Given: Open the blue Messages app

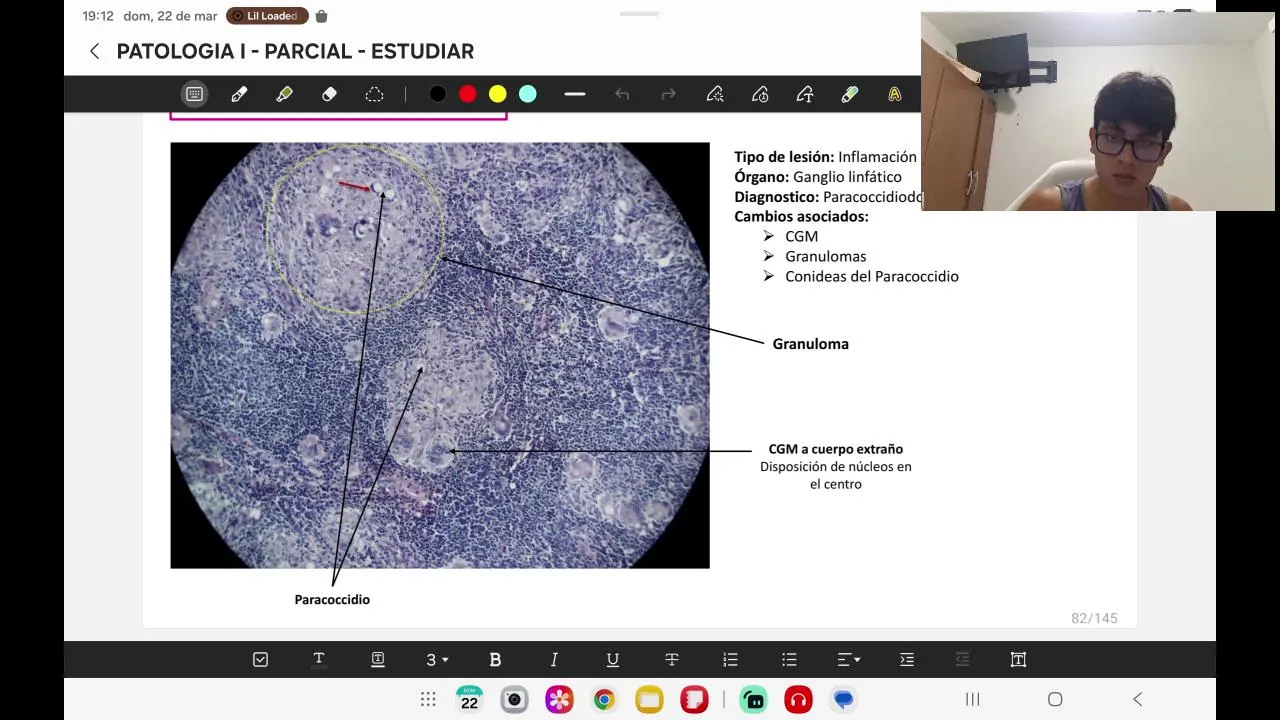Looking at the screenshot, I should pos(843,699).
